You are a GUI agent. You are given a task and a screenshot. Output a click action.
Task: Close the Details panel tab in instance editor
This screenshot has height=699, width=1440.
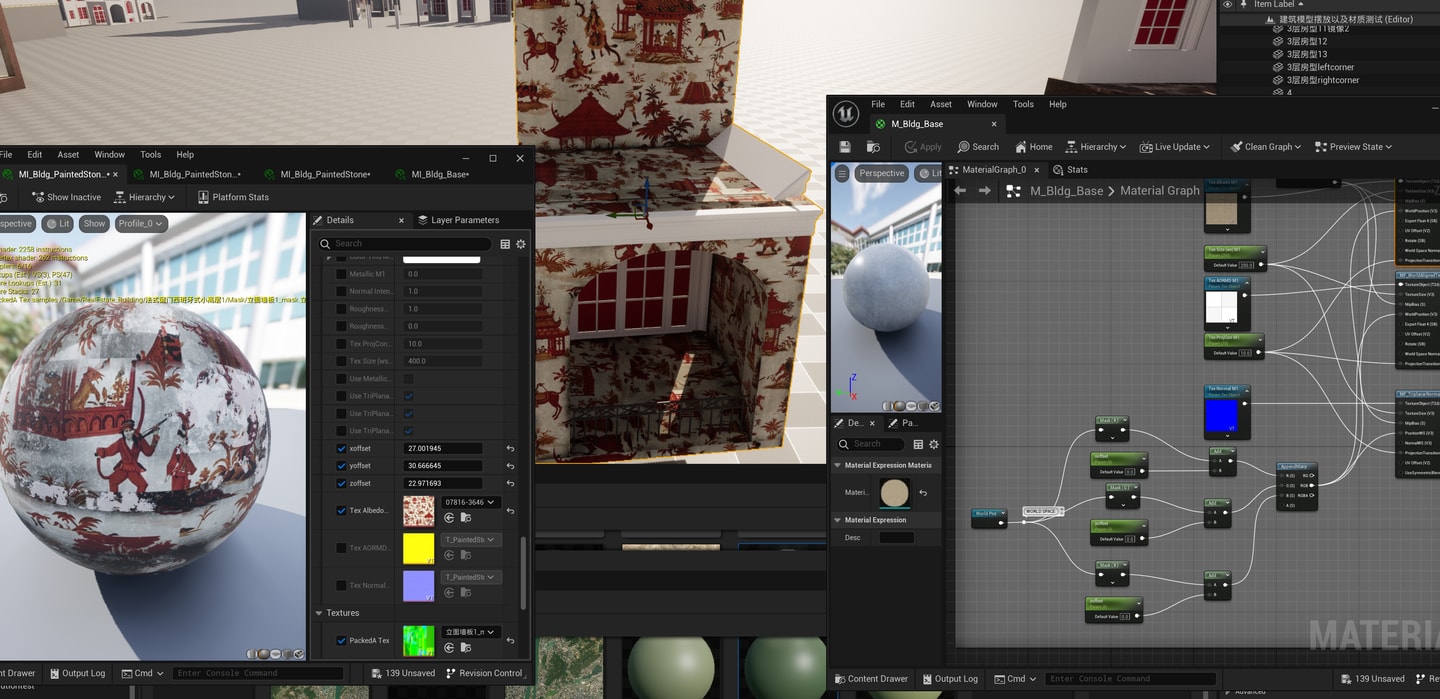[x=402, y=220]
